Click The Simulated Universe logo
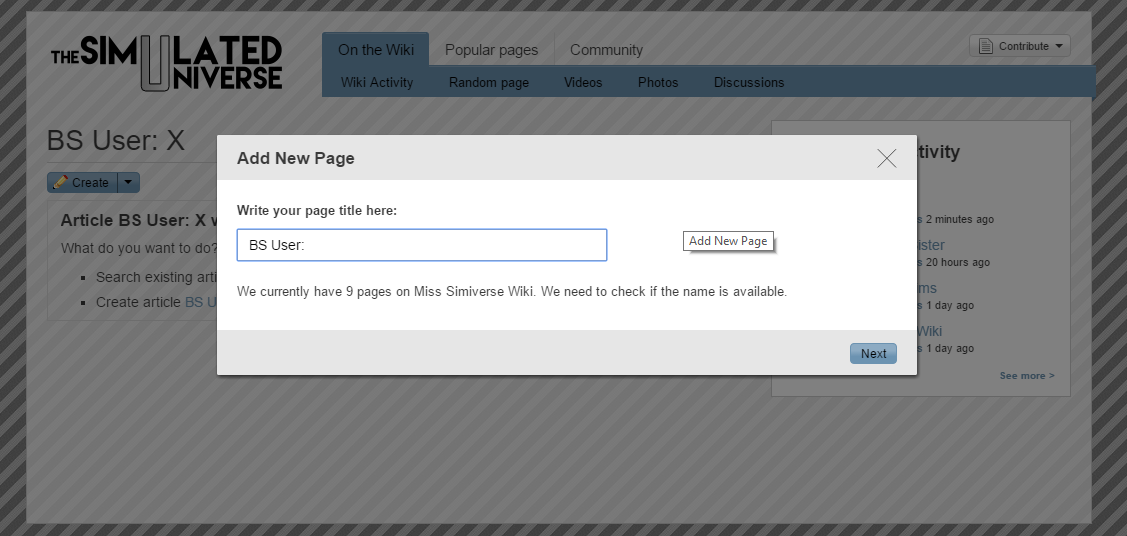The width and height of the screenshot is (1127, 536). click(167, 63)
